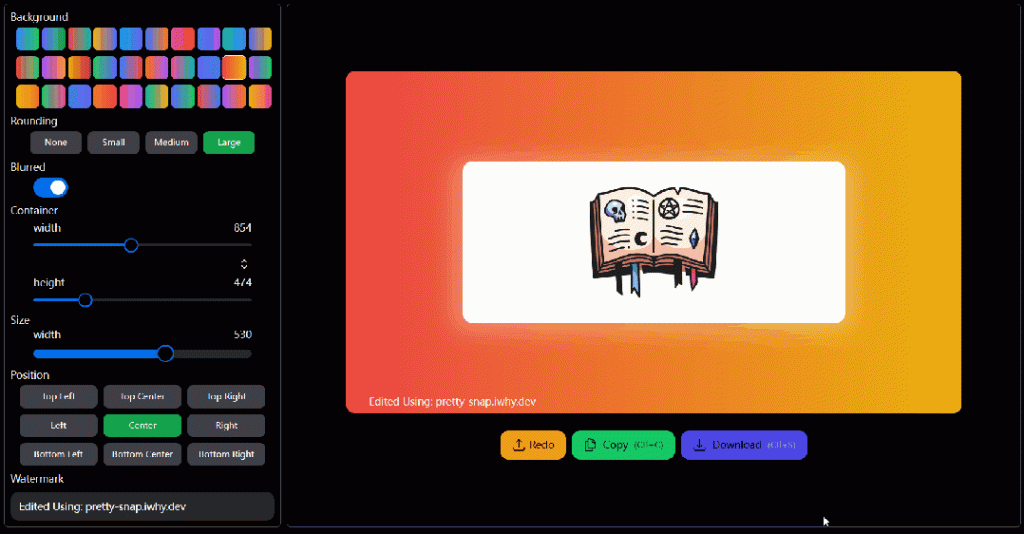Select the highlighted orange gradient swatch
This screenshot has width=1024, height=534.
click(x=234, y=67)
